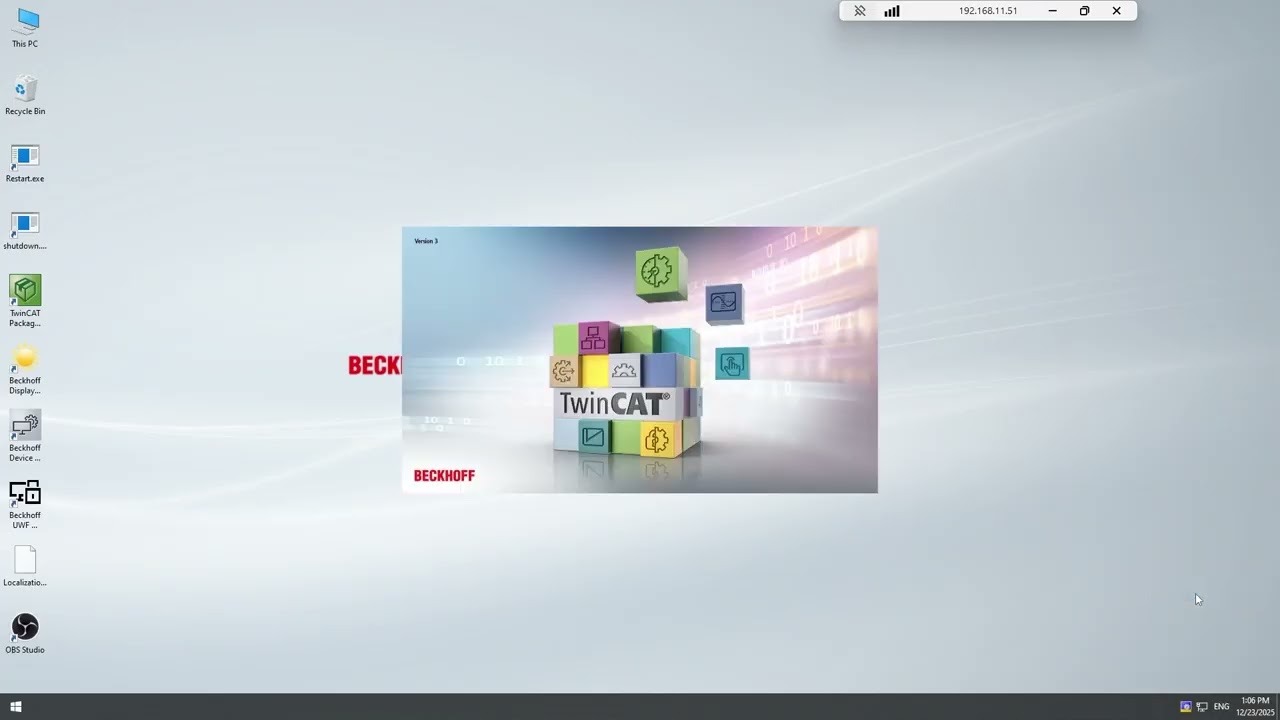
Task: Click the purple tray application icon
Action: pyautogui.click(x=1186, y=707)
